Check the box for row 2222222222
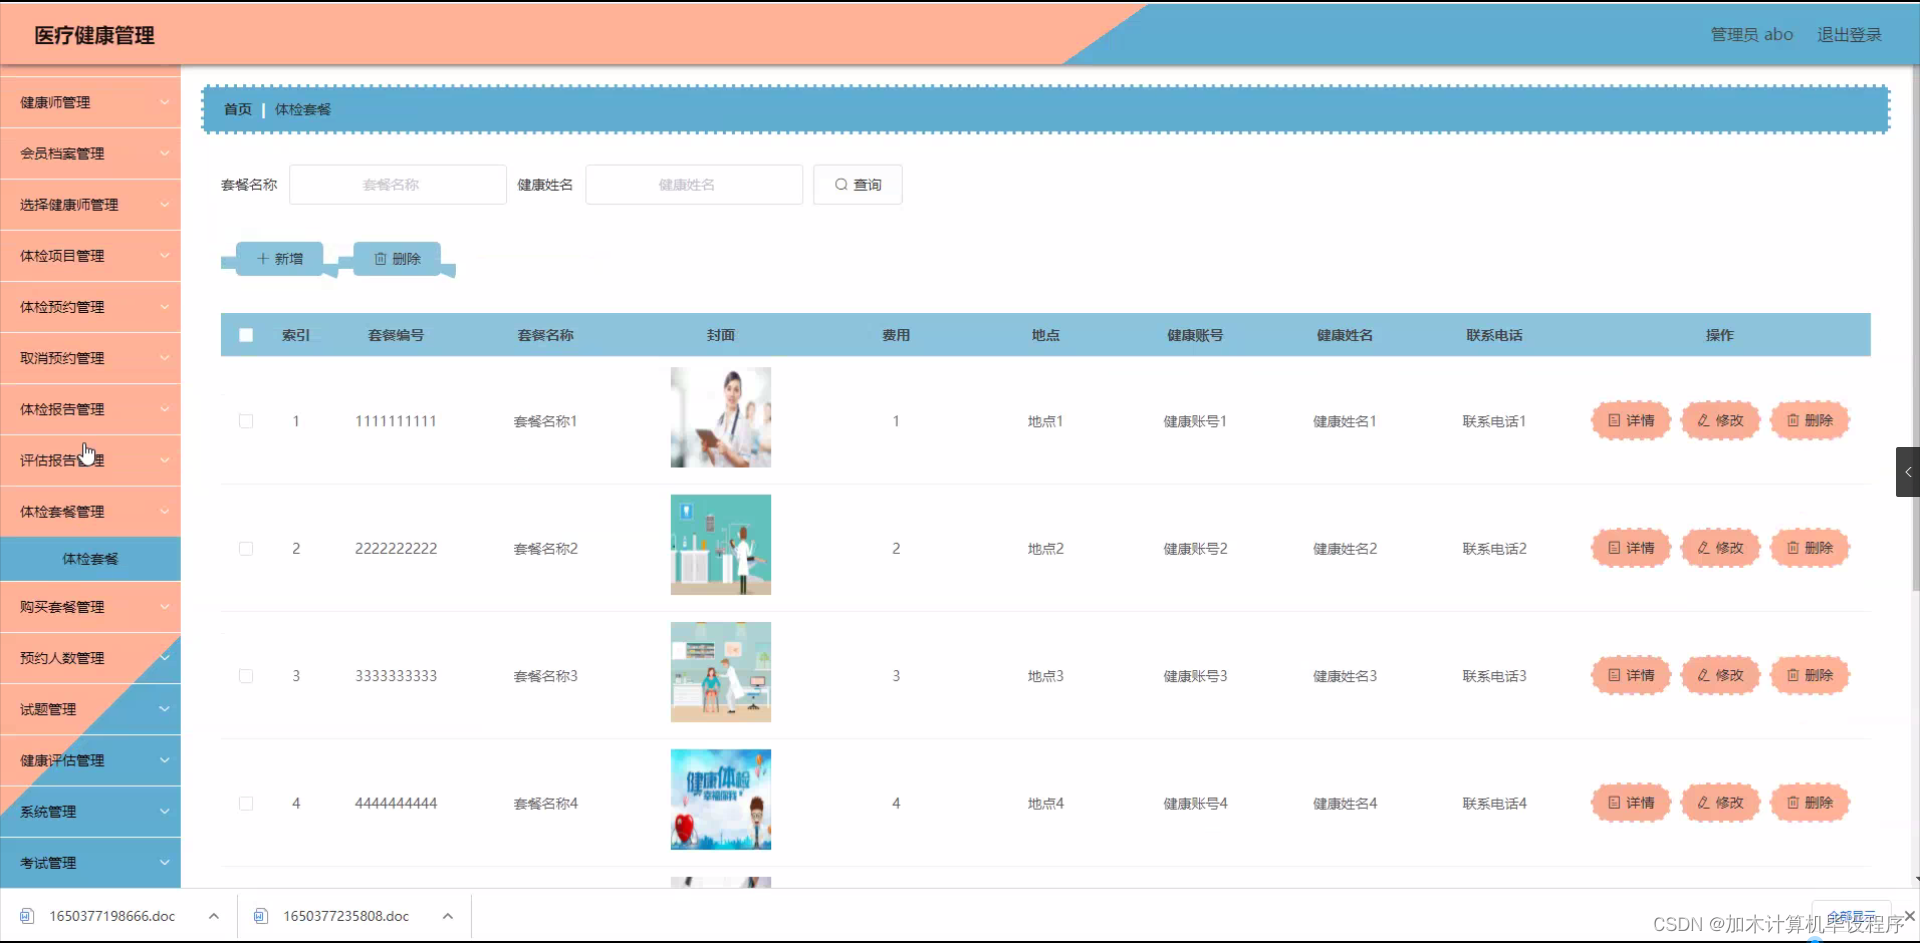 (x=246, y=548)
